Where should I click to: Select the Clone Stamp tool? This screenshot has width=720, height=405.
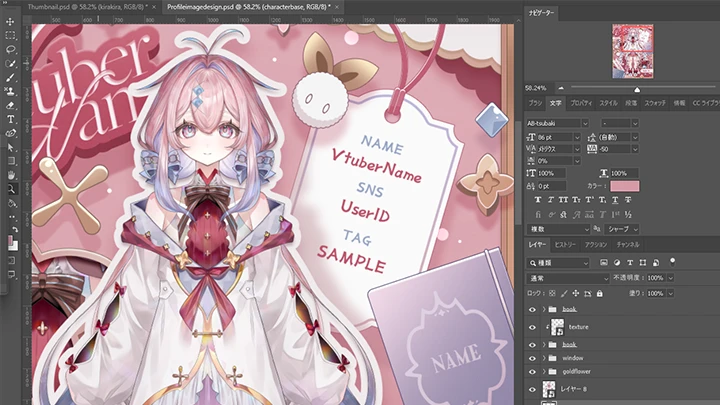(10, 91)
